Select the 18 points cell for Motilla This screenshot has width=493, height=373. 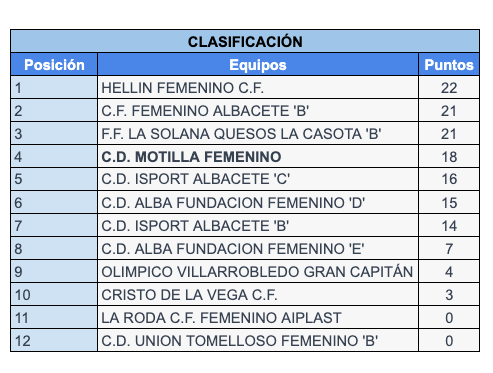click(x=449, y=157)
